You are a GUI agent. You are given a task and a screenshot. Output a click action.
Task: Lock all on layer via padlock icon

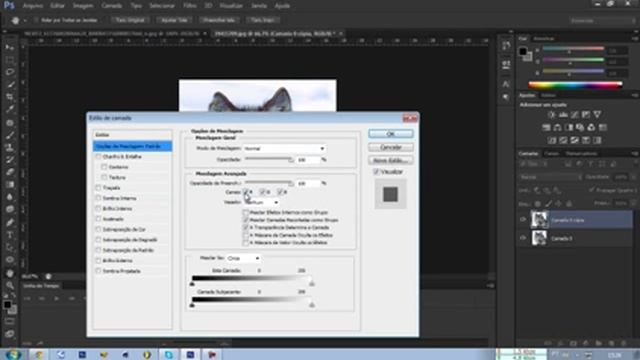[569, 204]
